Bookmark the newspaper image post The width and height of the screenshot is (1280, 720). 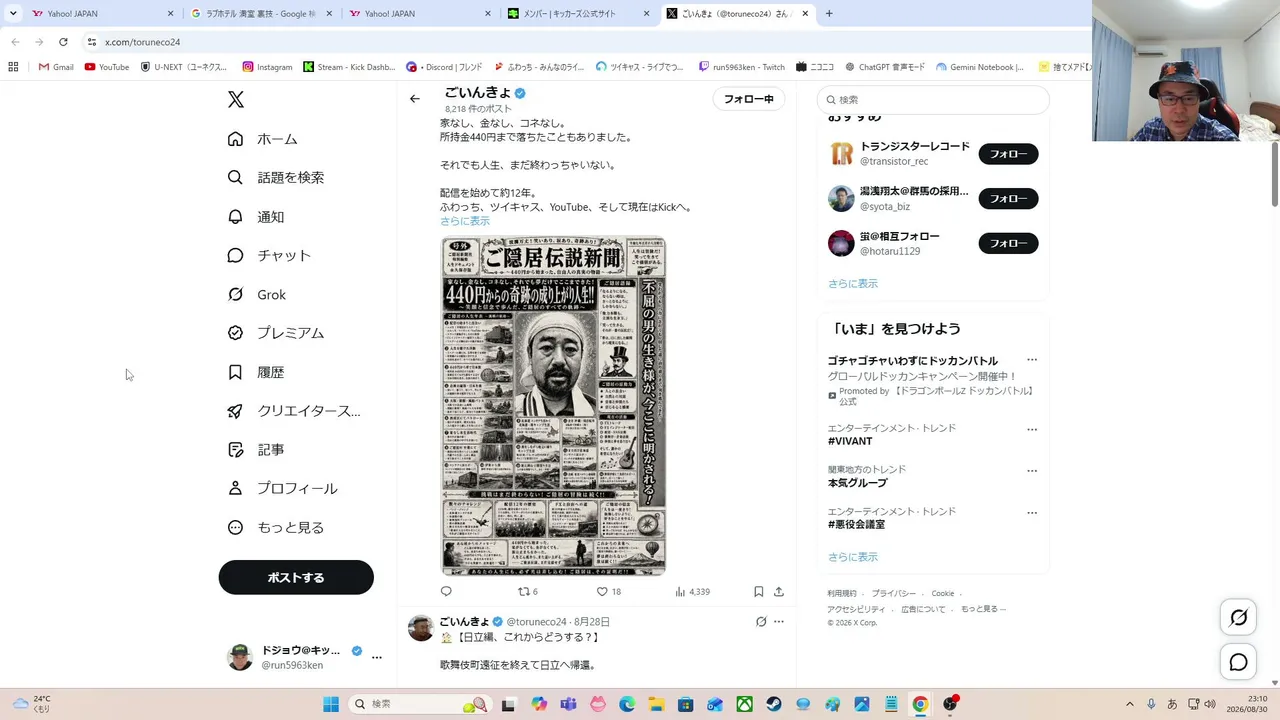coord(759,591)
